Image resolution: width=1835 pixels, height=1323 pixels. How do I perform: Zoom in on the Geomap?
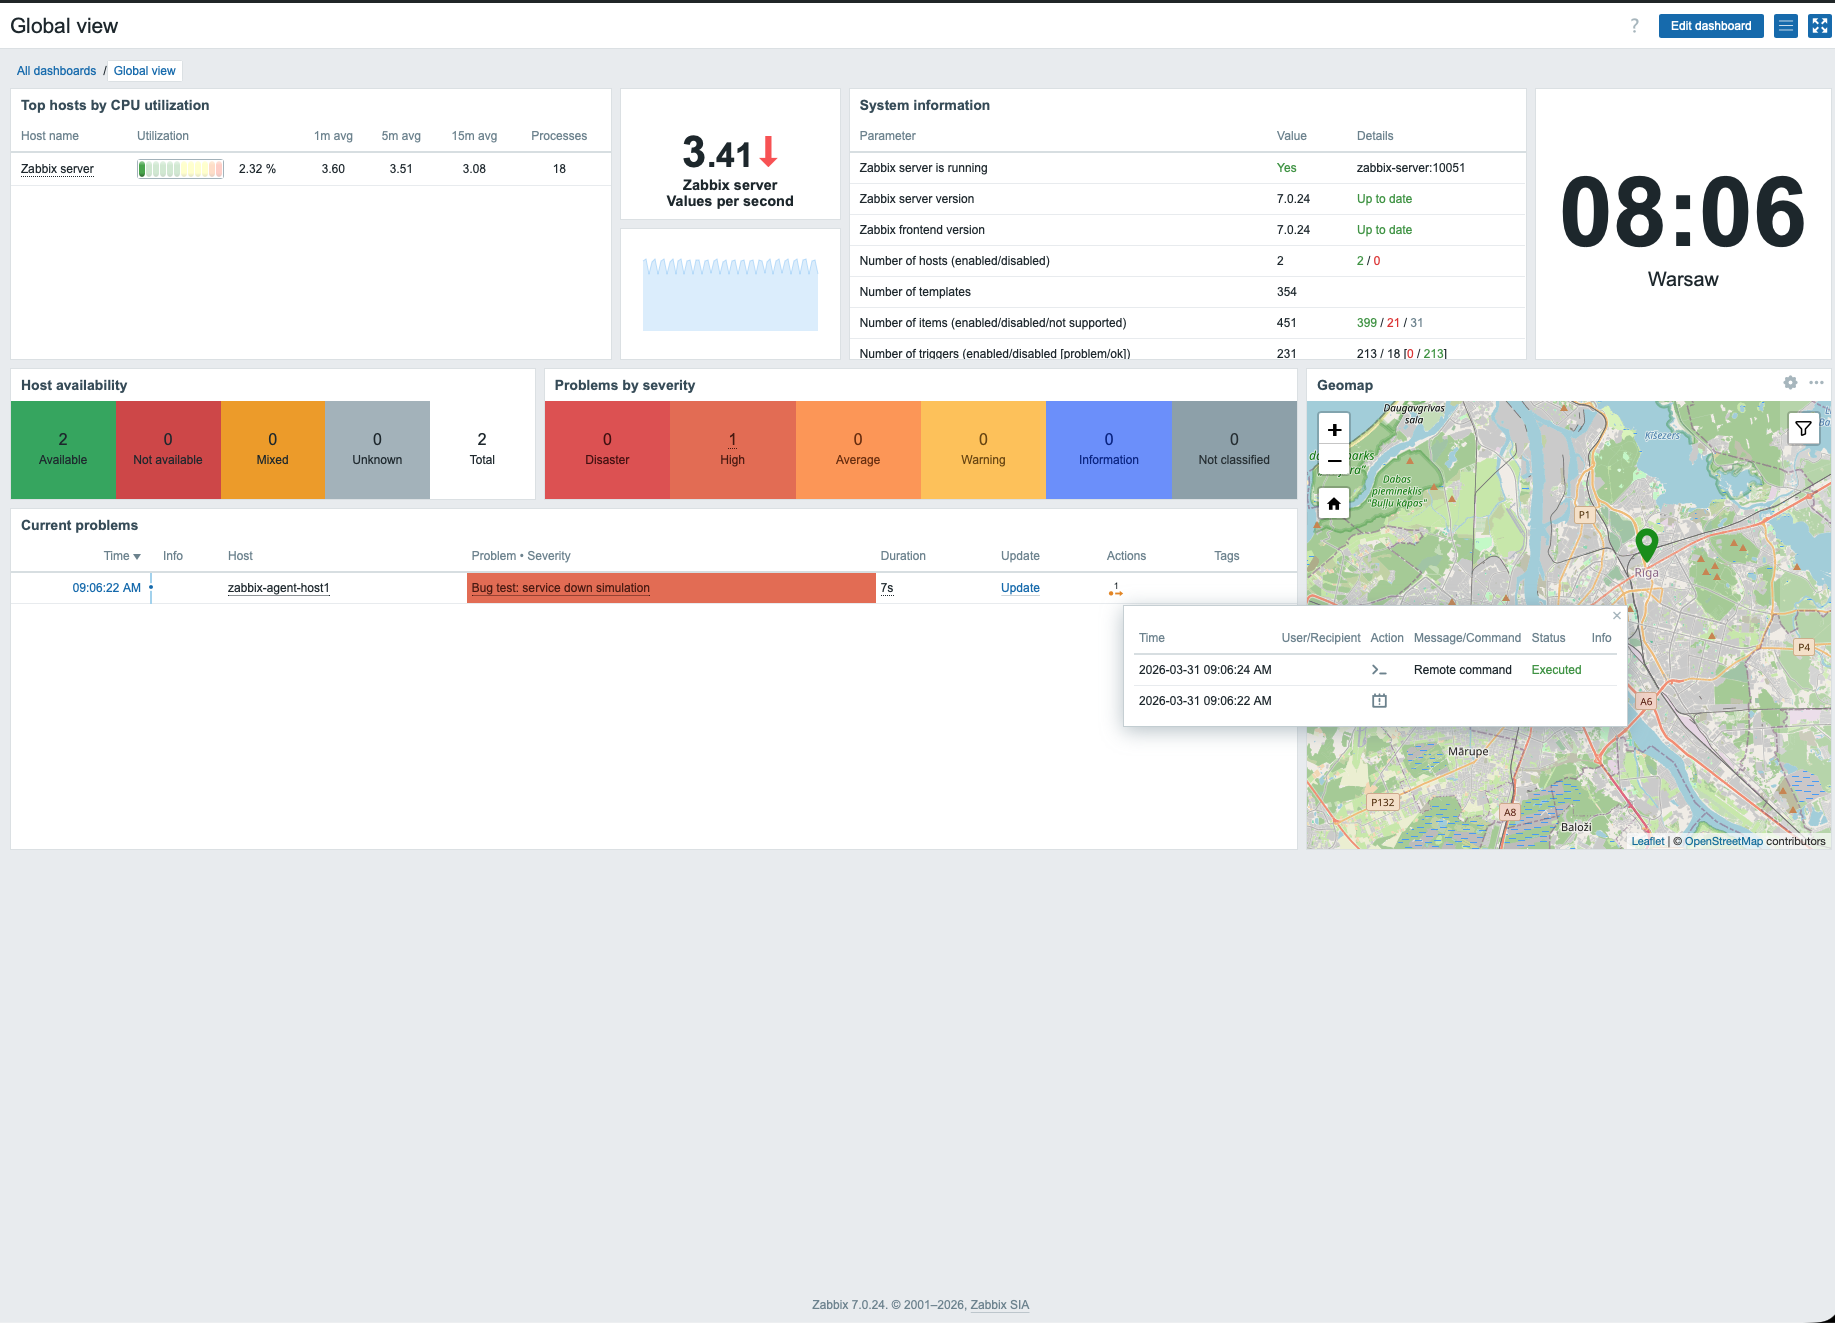point(1334,430)
